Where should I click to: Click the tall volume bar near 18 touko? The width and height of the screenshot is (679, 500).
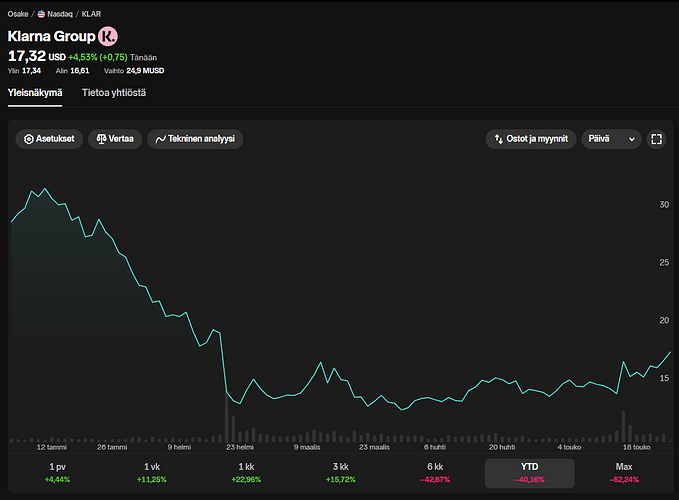[624, 426]
